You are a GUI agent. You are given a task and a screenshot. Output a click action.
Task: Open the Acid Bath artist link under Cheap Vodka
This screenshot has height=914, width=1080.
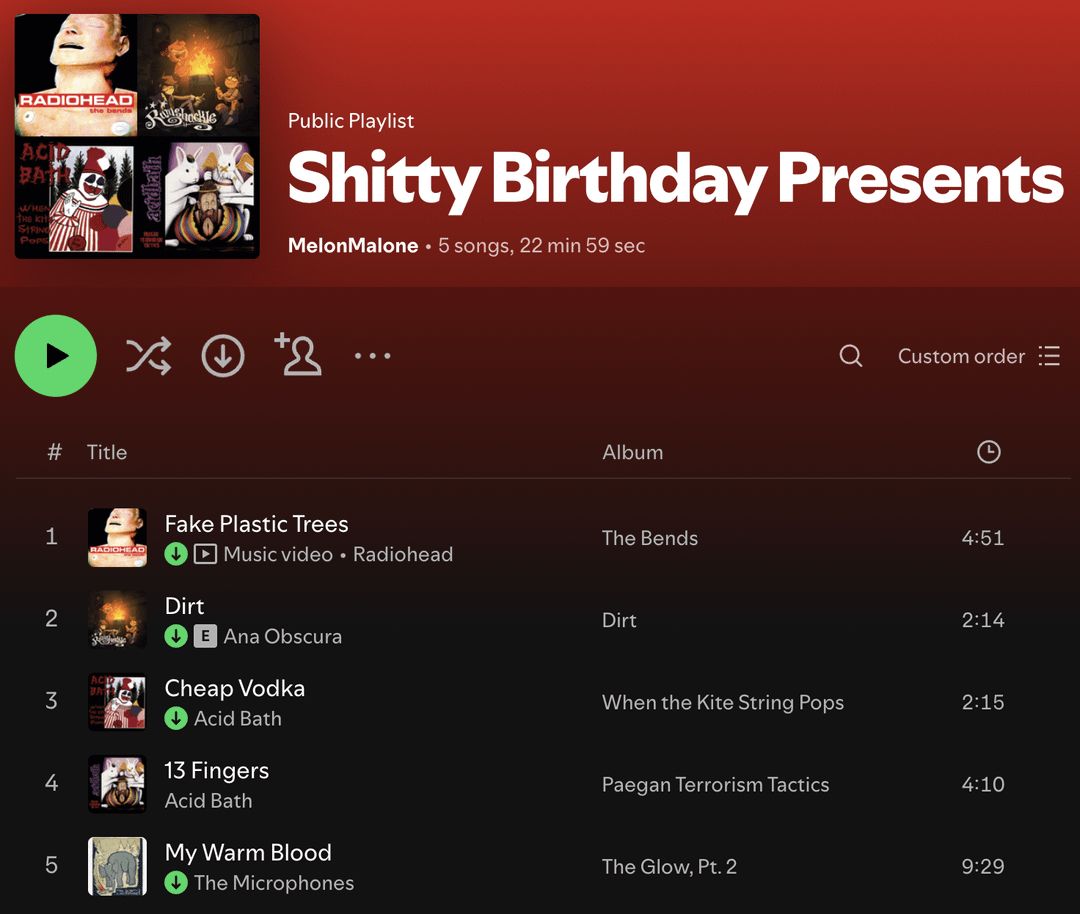(x=238, y=718)
